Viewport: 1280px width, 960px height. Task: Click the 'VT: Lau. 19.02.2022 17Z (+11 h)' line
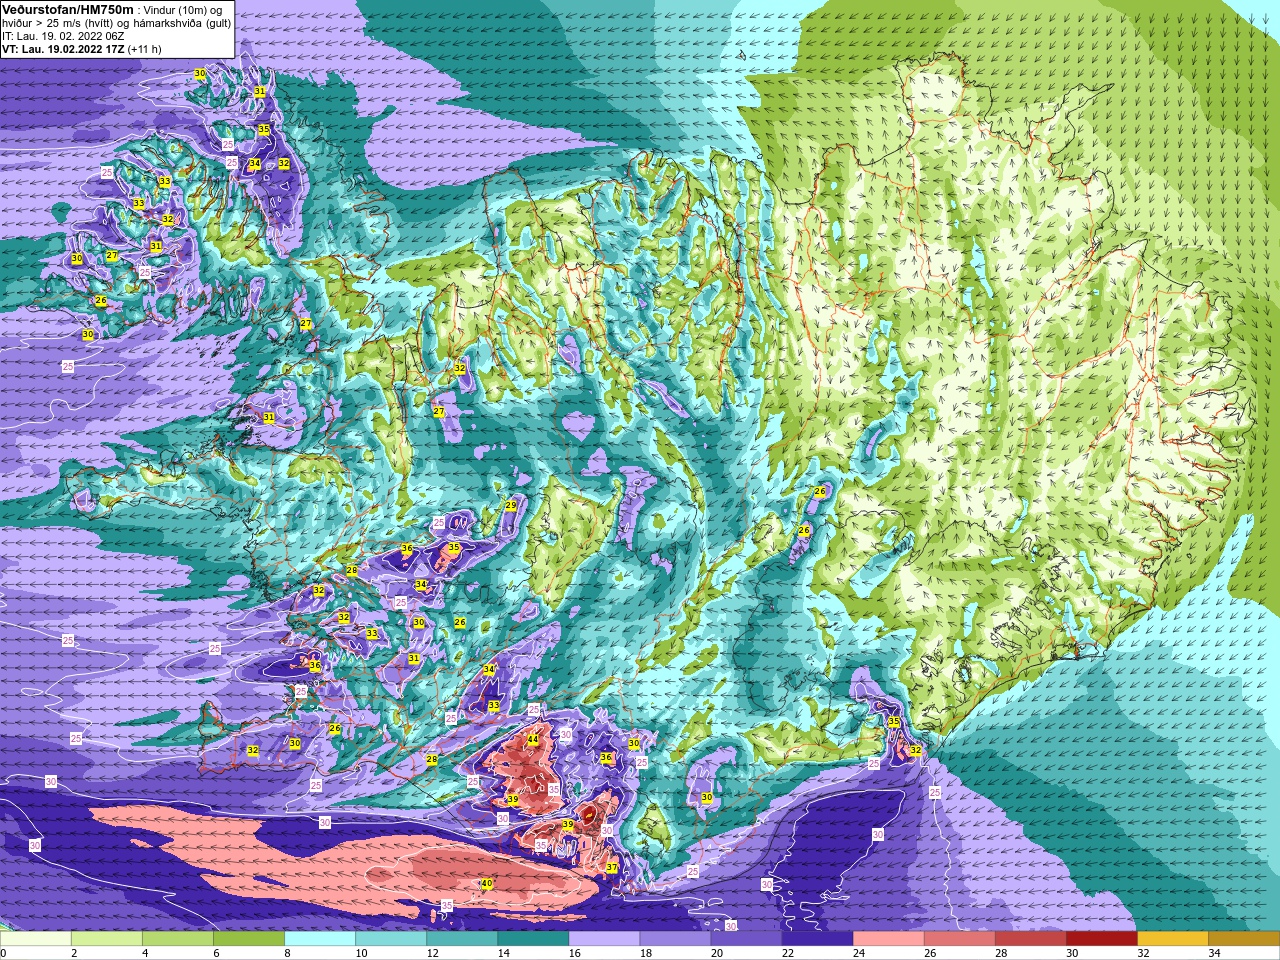[x=82, y=49]
